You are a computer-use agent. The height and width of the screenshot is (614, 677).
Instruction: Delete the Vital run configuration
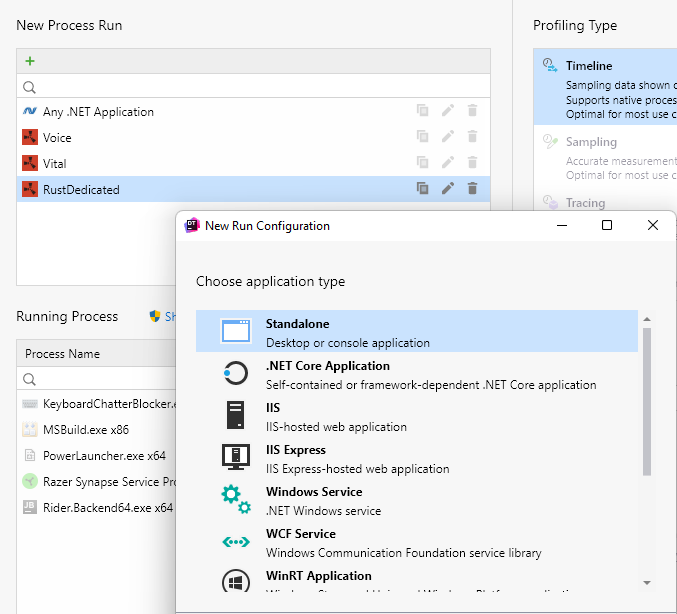[472, 163]
